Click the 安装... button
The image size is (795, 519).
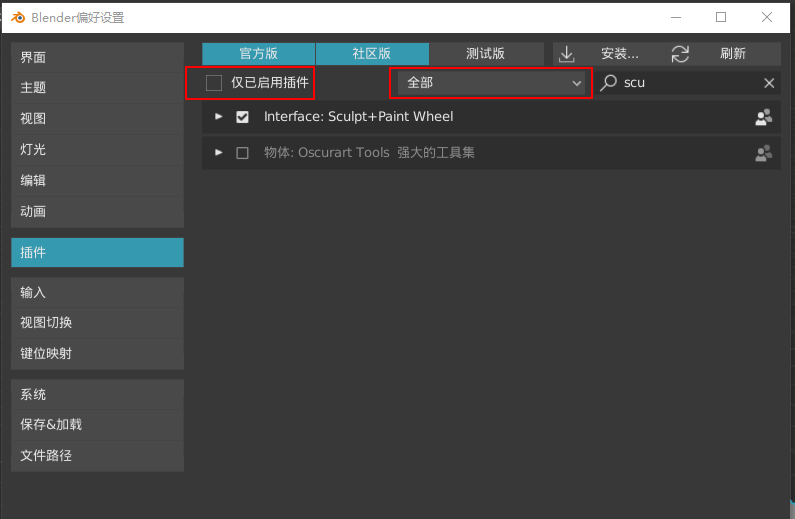click(609, 54)
